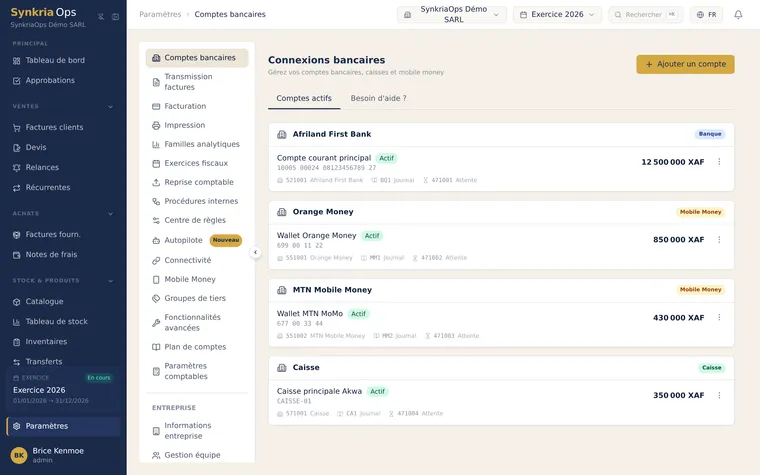Image resolution: width=760 pixels, height=475 pixels.
Task: Open Mobile Money settings
Action: pyautogui.click(x=197, y=279)
